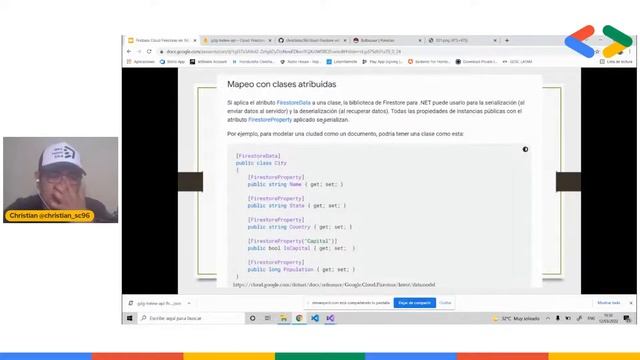Click the public class City code line
Screen dimensions: 640x360
point(261,163)
